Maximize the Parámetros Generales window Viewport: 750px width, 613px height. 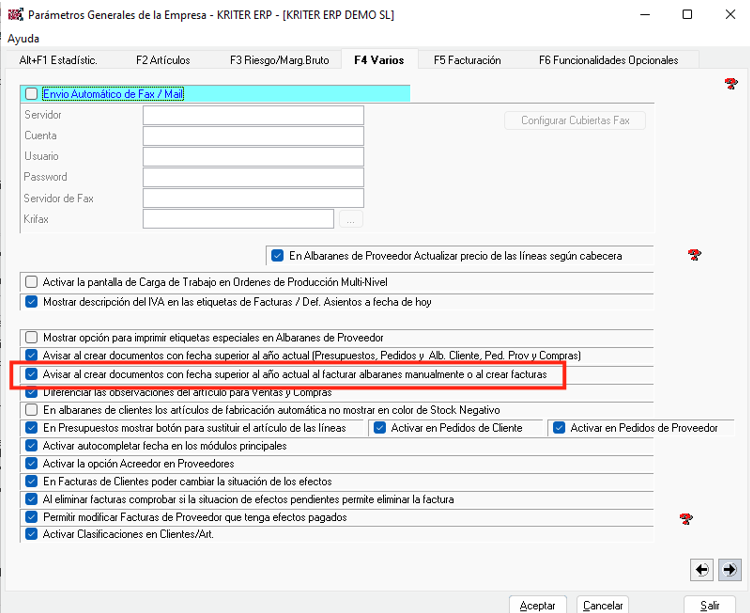(x=687, y=14)
